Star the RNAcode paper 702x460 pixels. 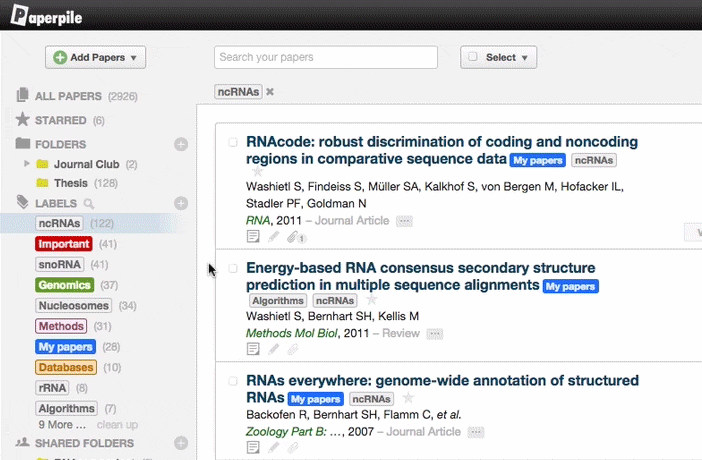click(x=257, y=172)
